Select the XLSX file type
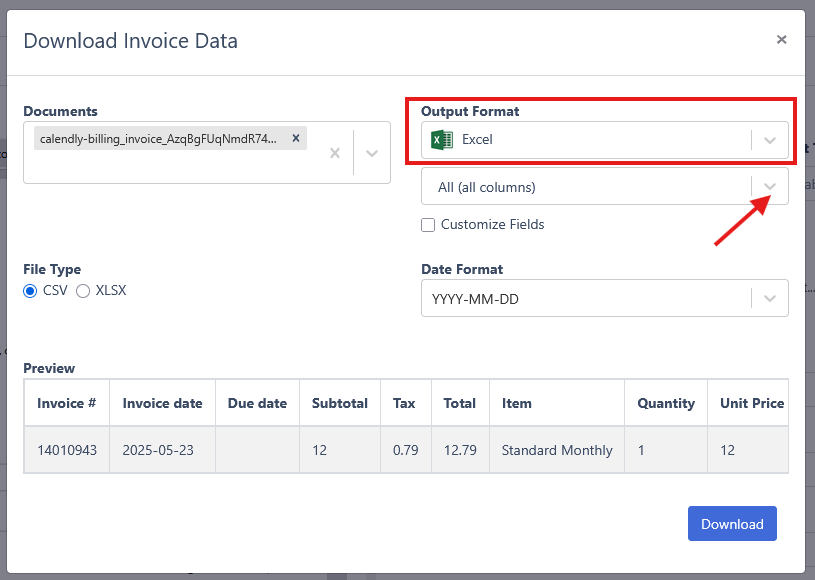815x580 pixels. point(83,291)
